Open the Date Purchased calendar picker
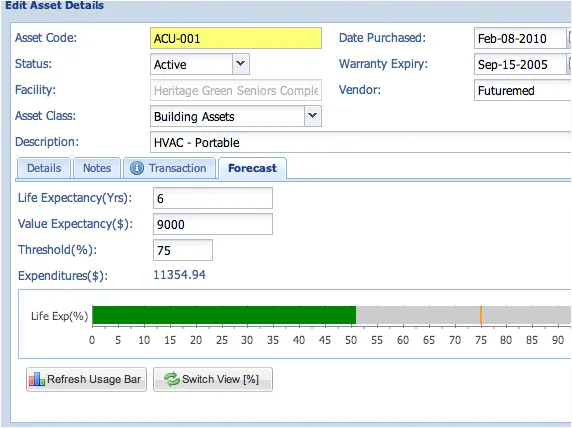Screen dimensions: 572x428 coord(569,38)
